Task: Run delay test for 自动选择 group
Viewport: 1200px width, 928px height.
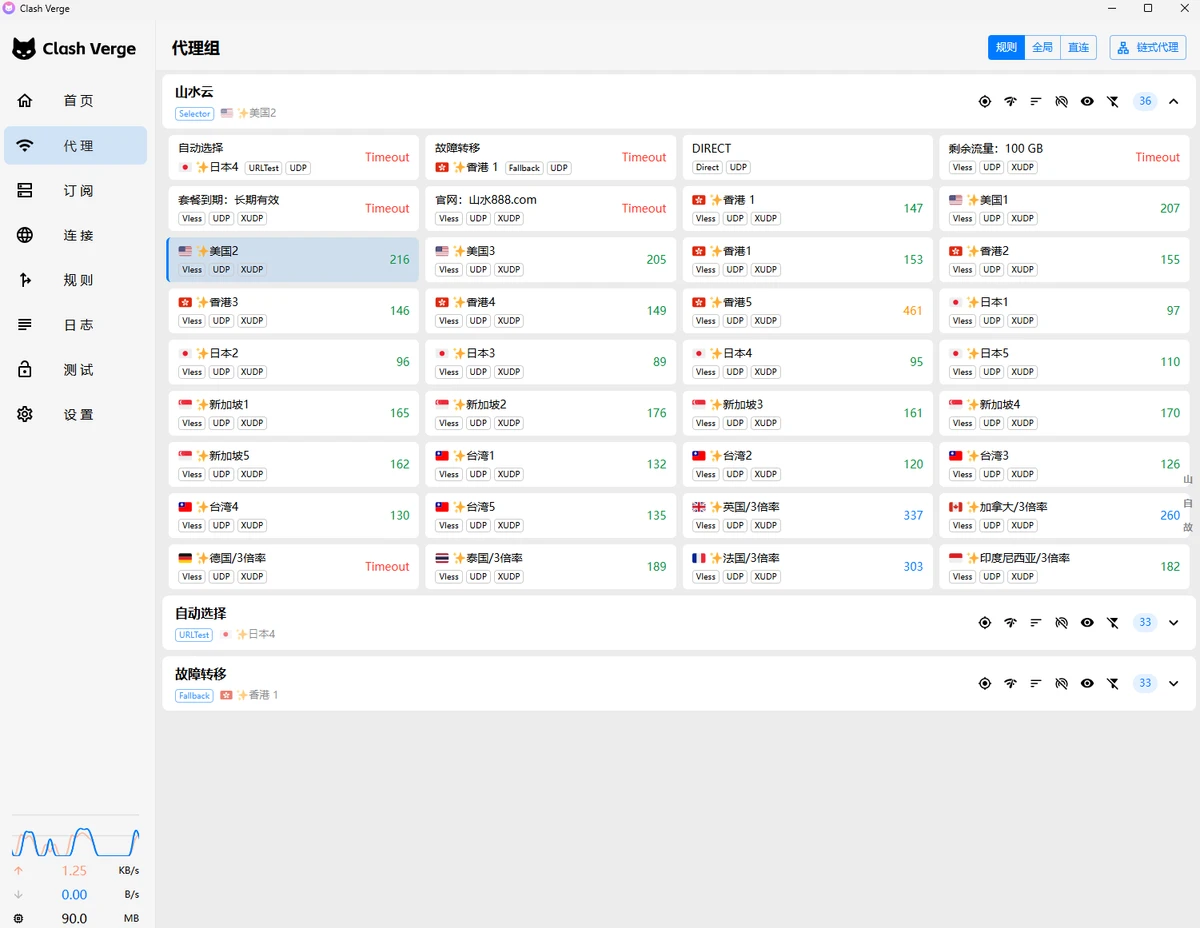Action: coord(1010,622)
